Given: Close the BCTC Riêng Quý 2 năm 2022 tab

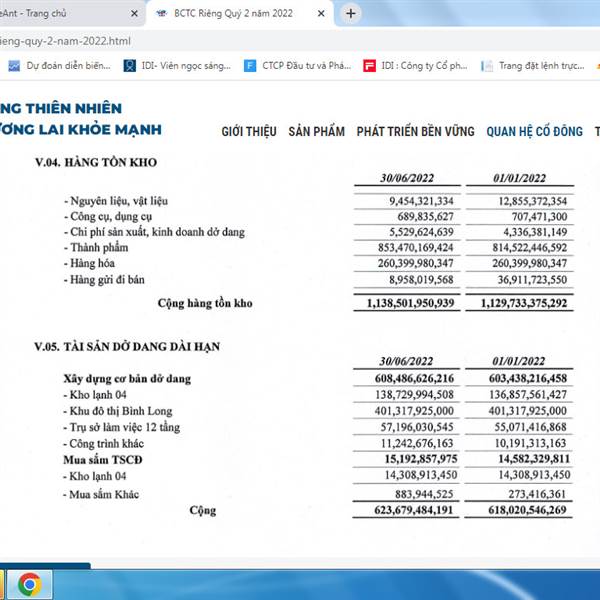Looking at the screenshot, I should pyautogui.click(x=321, y=14).
